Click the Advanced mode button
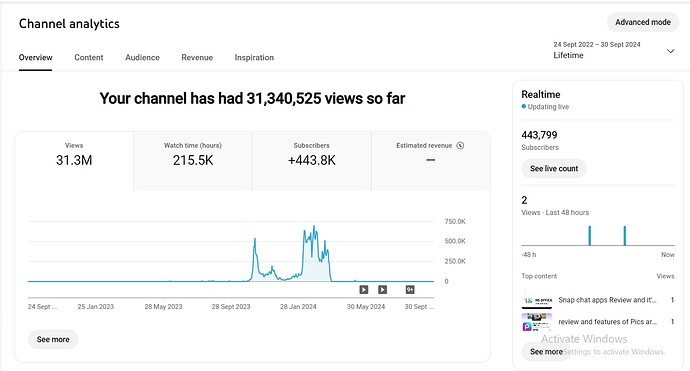This screenshot has width=690, height=371. [642, 22]
